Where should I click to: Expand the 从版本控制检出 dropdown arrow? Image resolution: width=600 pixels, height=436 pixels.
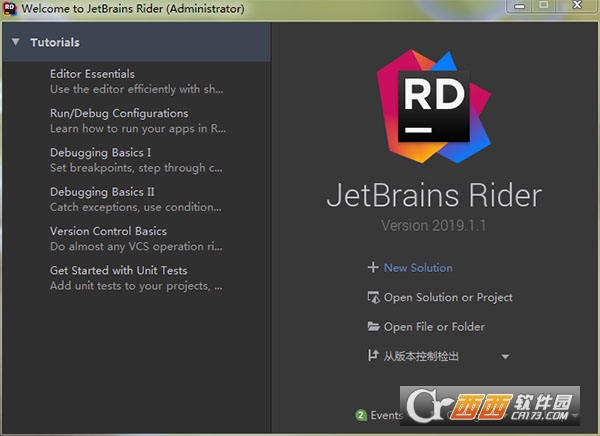pos(505,357)
